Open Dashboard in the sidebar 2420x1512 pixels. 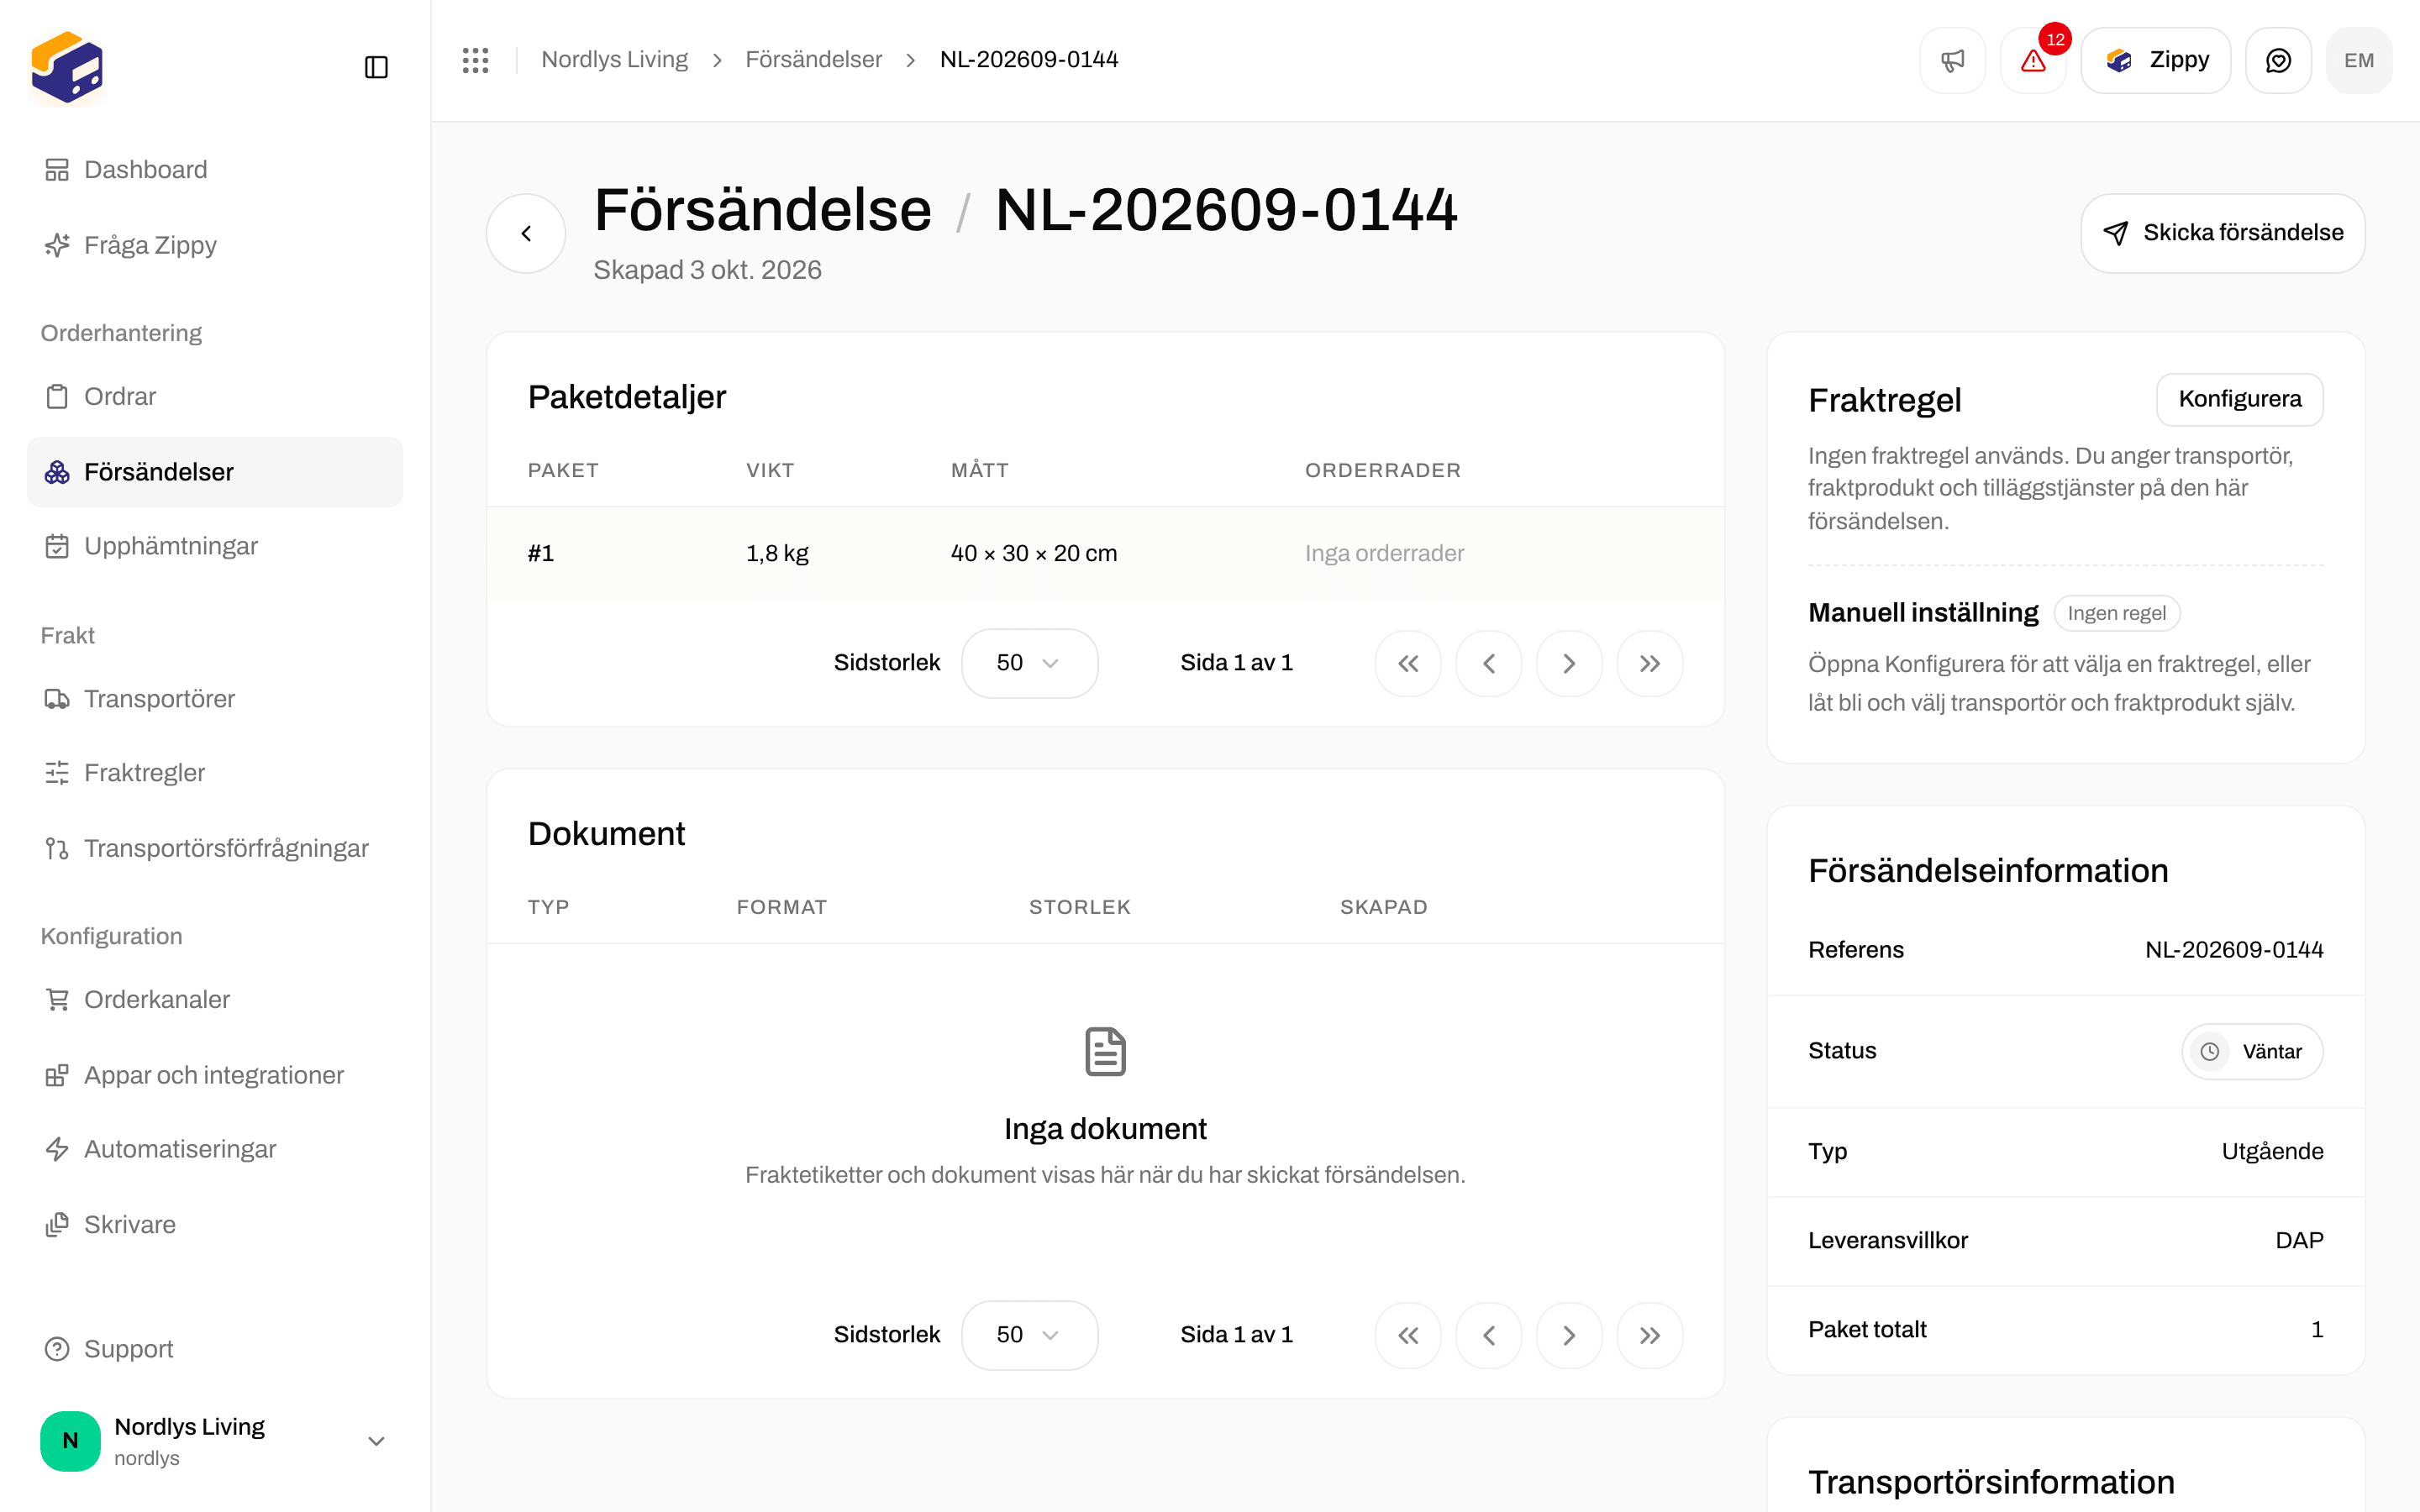(215, 170)
